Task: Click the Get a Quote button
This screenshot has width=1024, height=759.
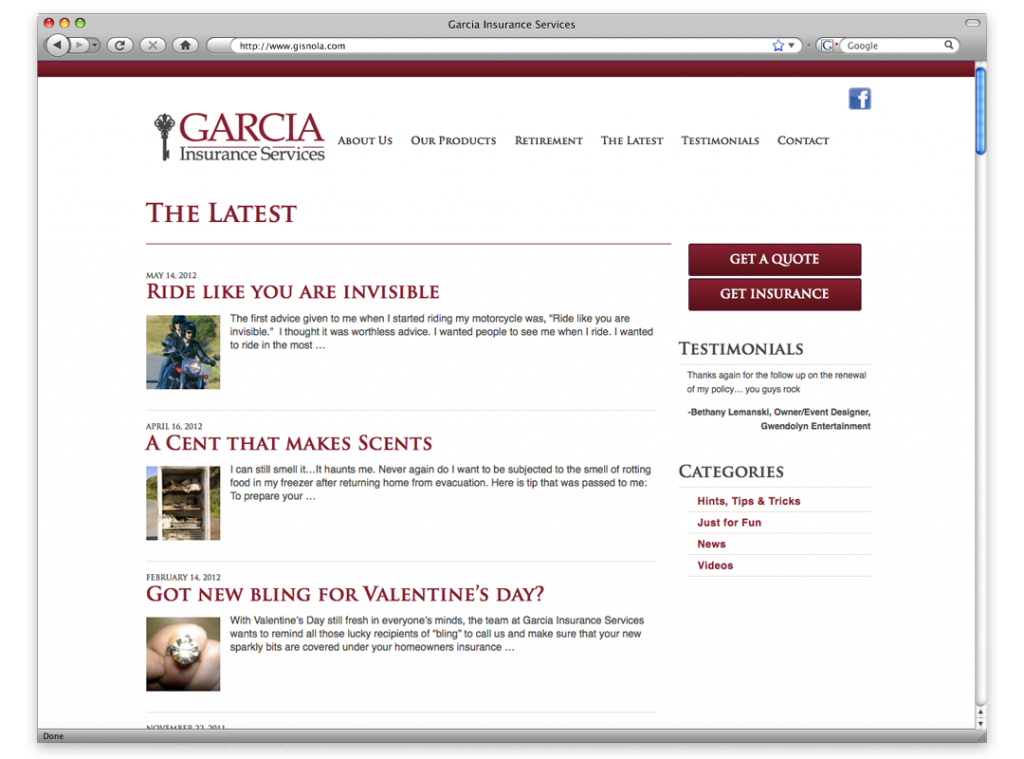Action: [775, 259]
